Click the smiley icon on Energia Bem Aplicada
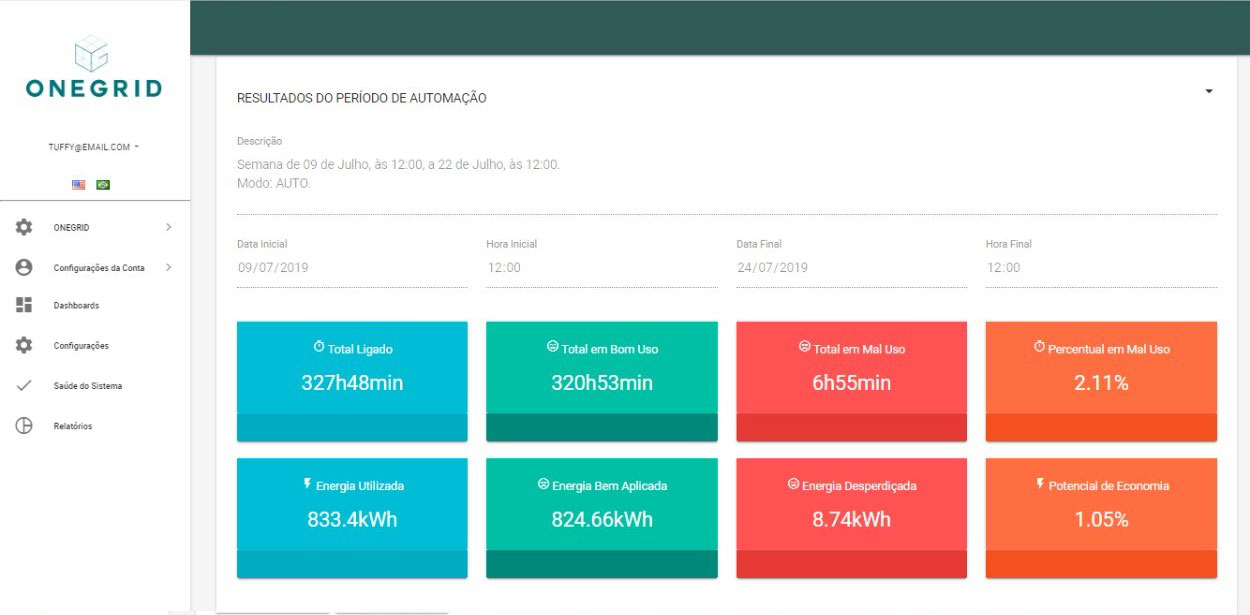The width and height of the screenshot is (1250, 615). coord(543,483)
